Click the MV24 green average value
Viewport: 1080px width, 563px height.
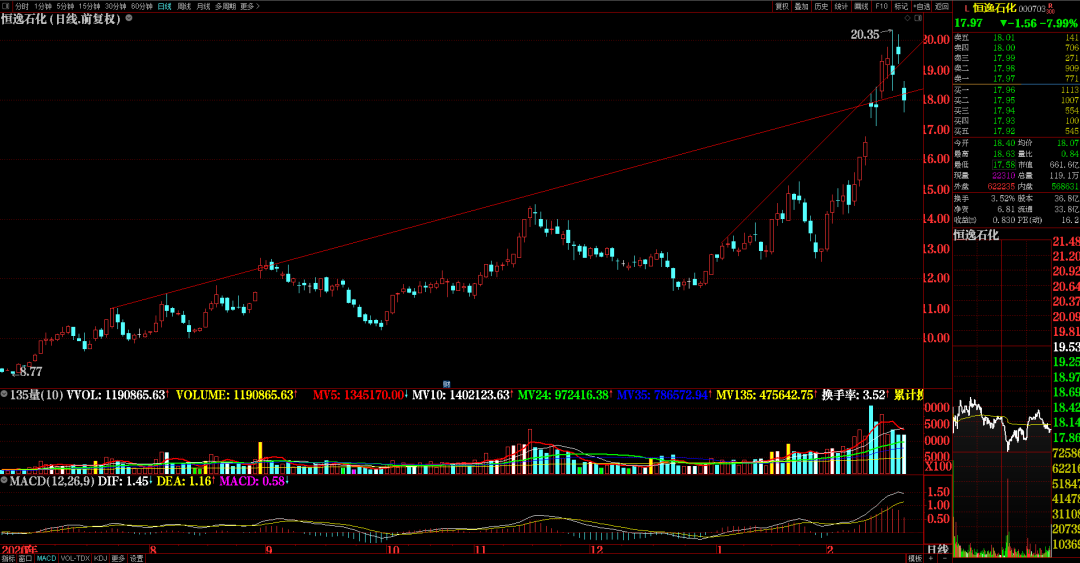[563, 395]
